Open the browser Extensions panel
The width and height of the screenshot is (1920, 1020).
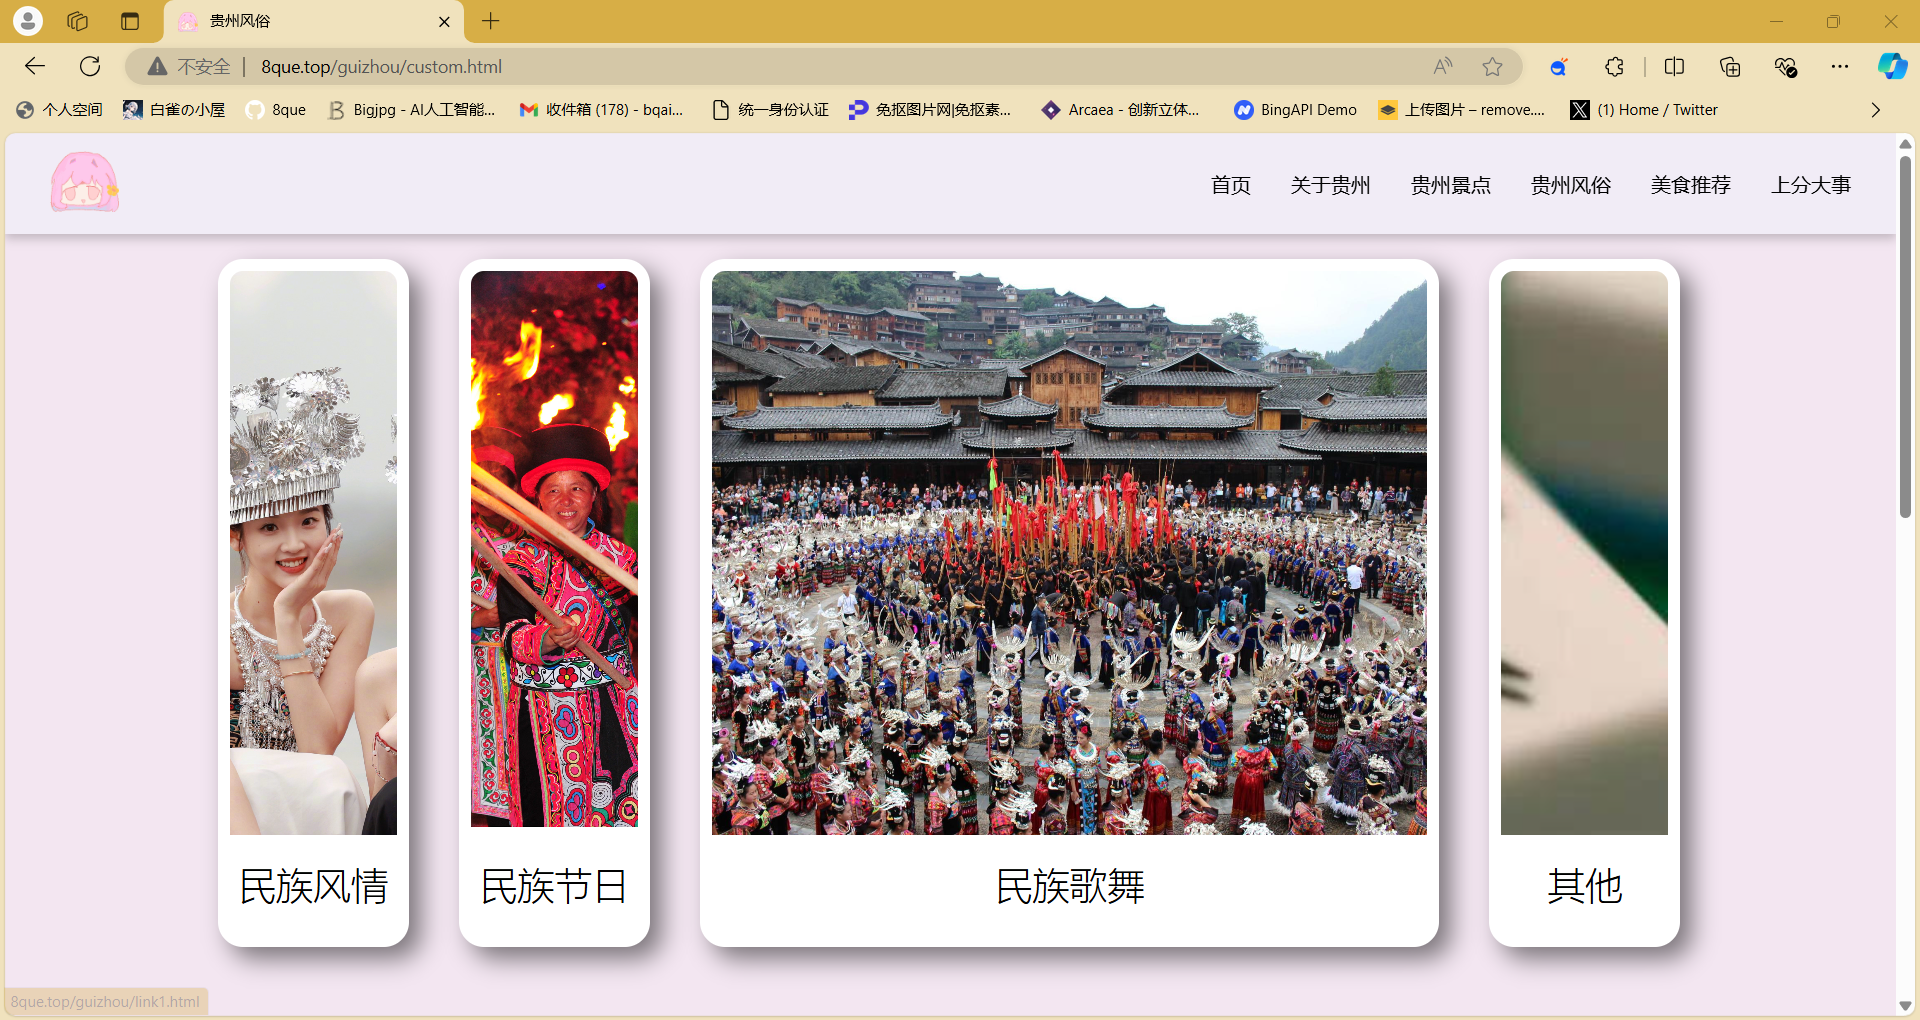1614,66
